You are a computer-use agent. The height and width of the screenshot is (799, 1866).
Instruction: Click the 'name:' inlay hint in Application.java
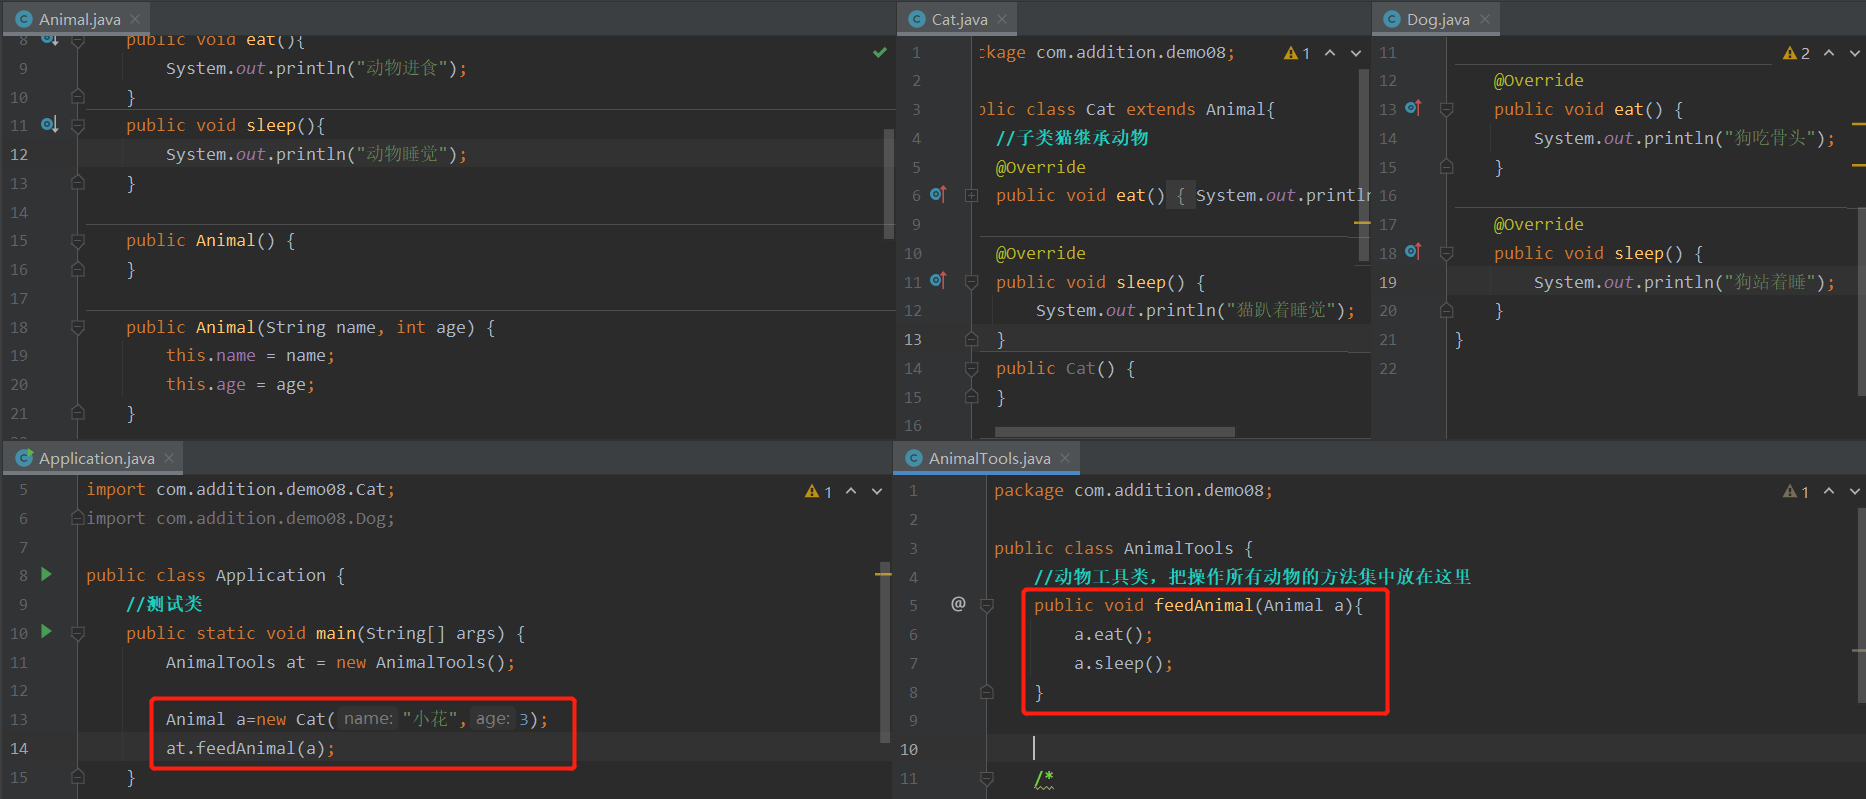click(x=368, y=719)
